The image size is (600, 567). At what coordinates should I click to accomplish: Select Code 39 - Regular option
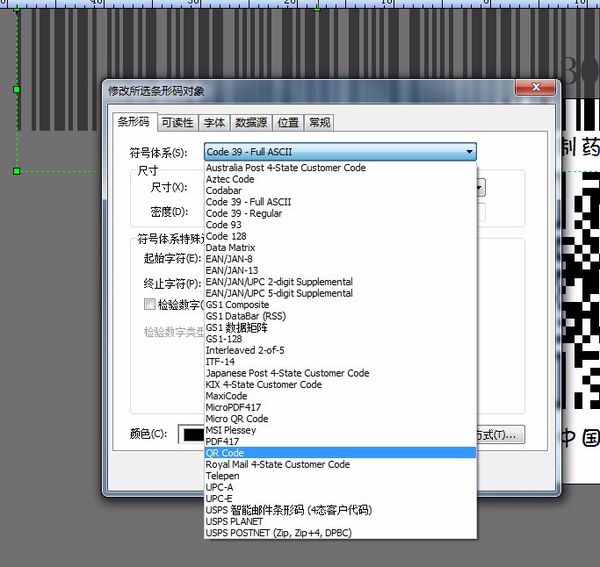coord(340,213)
